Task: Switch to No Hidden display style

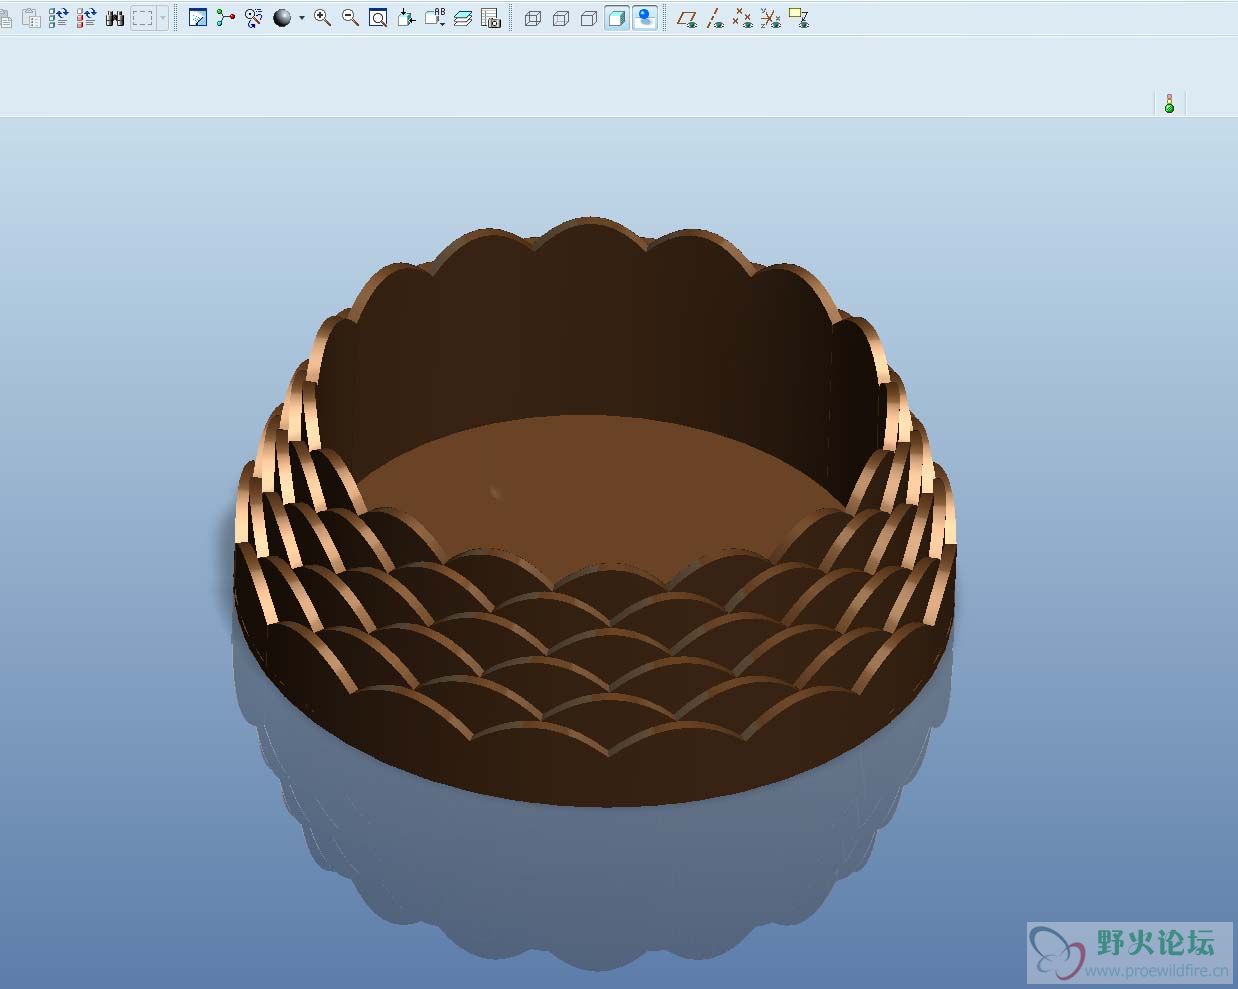Action: tap(589, 18)
